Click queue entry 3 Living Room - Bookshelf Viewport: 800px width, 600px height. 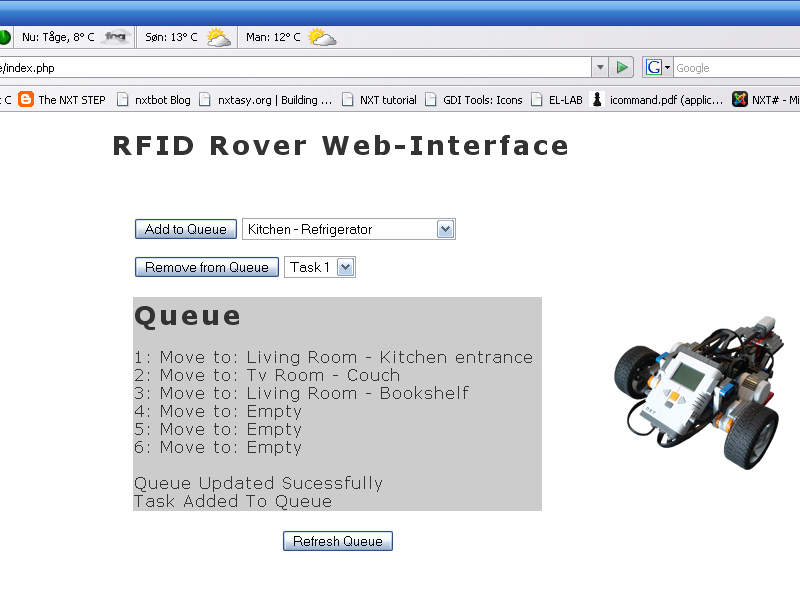[x=302, y=393]
